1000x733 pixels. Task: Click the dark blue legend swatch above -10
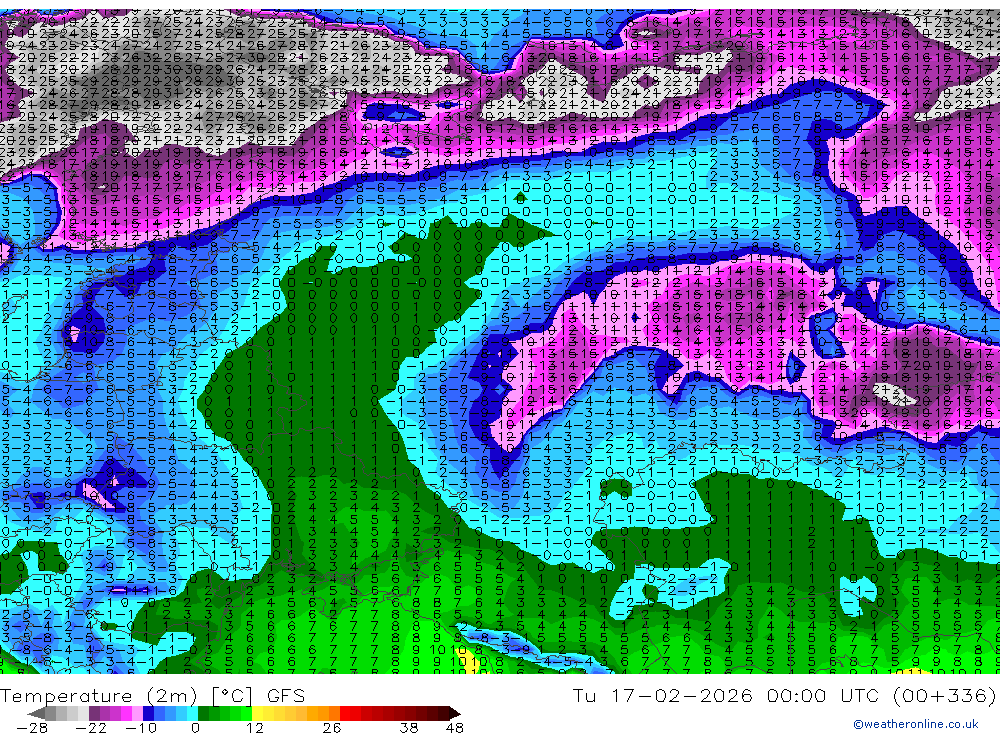click(x=149, y=714)
